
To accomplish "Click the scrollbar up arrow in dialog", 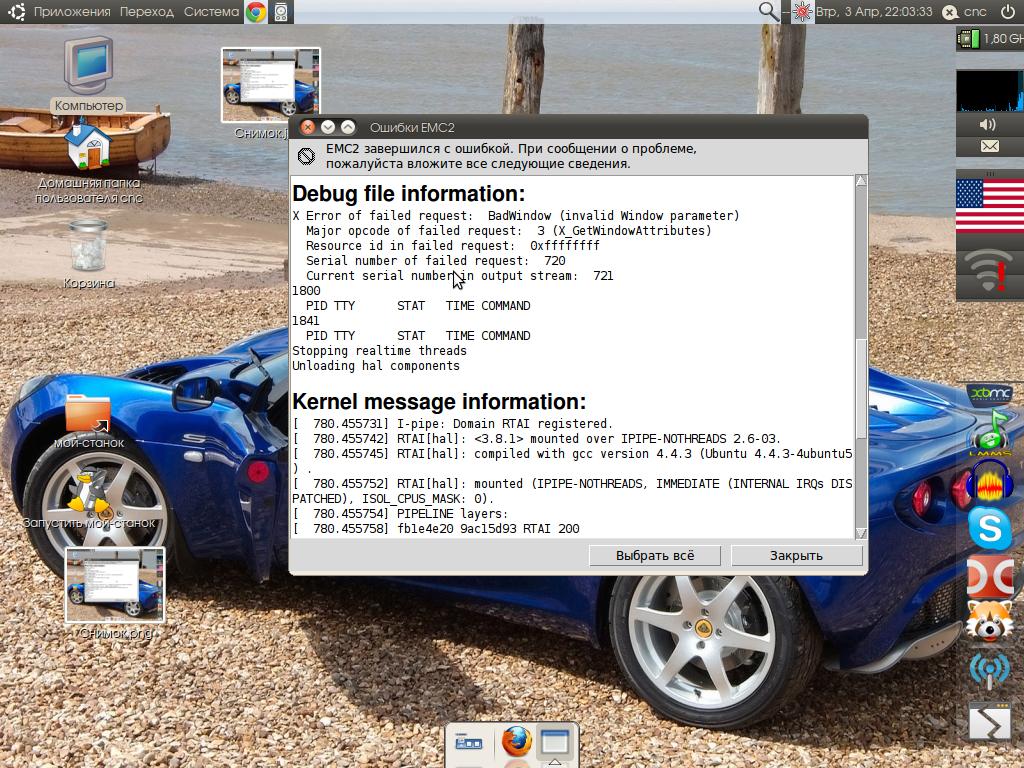I will pos(861,181).
